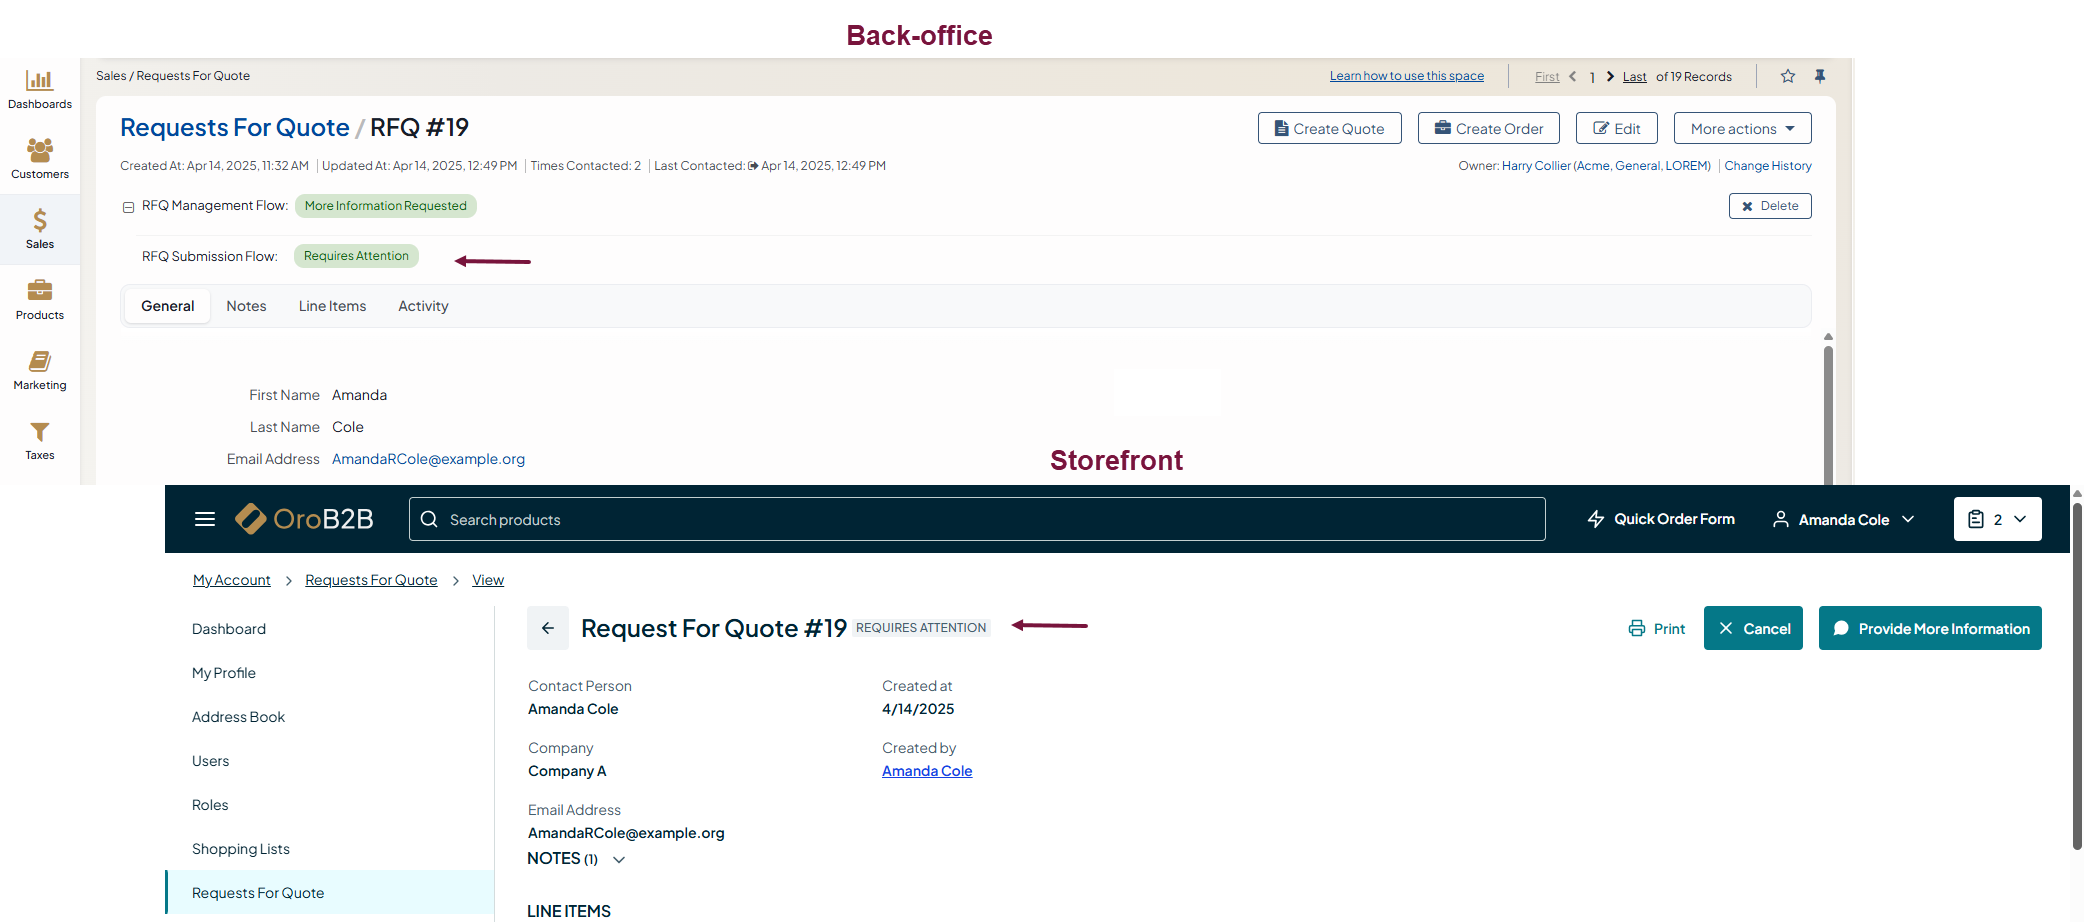Open Dashboard in storefront account menu
This screenshot has width=2084, height=922.
[x=229, y=629]
